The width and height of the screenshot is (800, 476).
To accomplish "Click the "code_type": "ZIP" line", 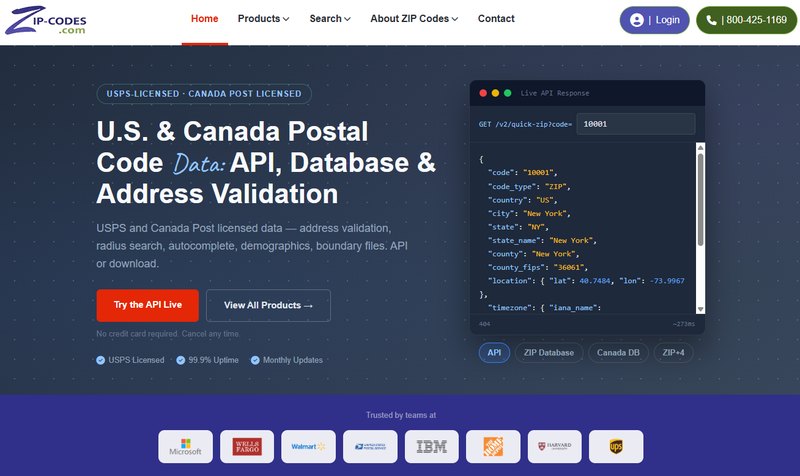I will coord(529,187).
